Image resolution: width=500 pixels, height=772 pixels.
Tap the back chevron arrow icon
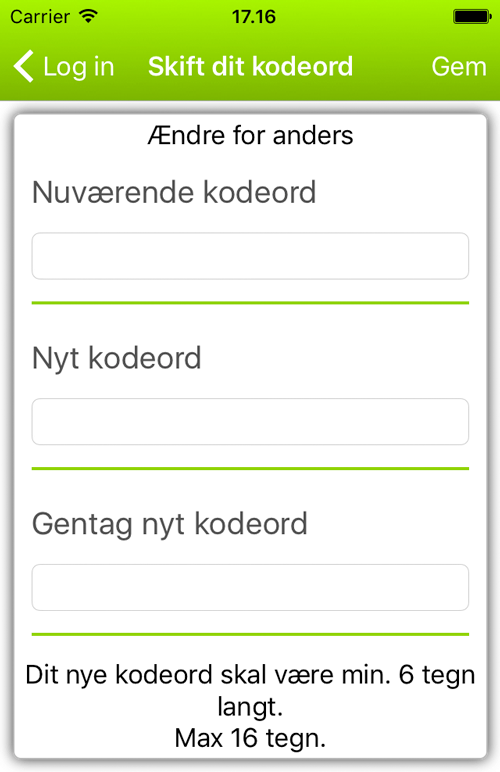pos(24,66)
